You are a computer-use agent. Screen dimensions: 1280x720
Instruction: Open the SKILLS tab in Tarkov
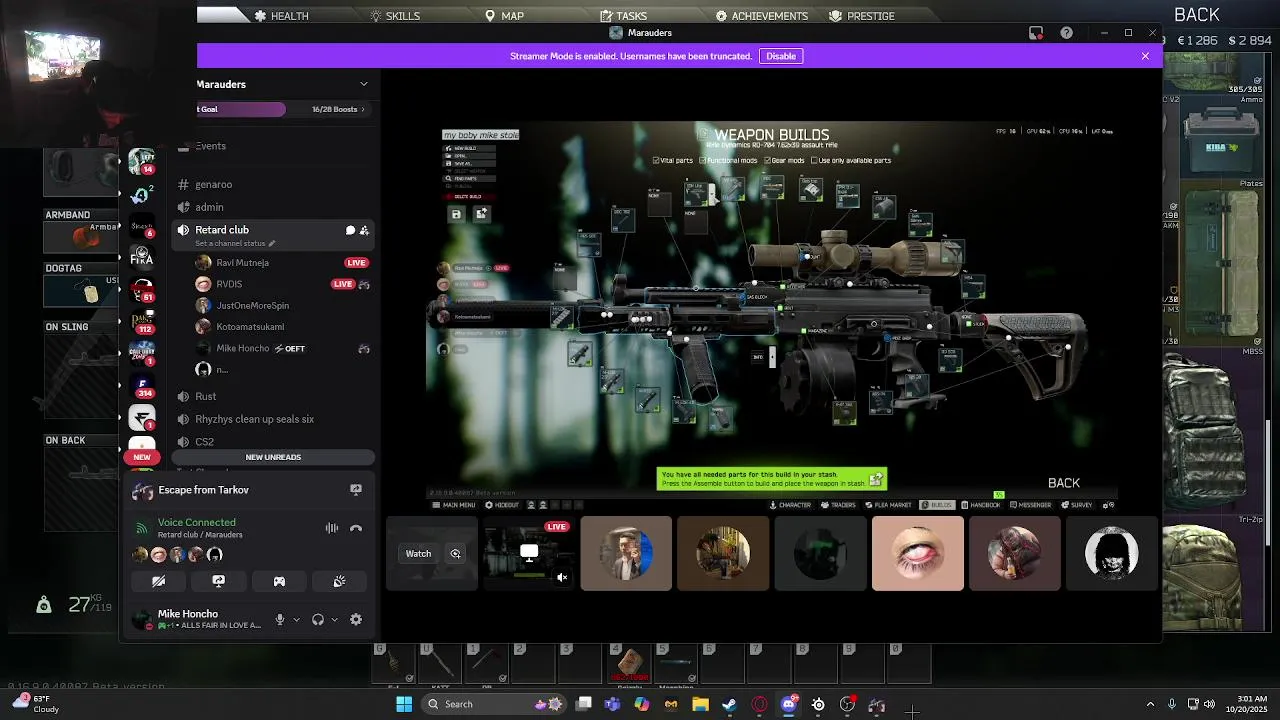[395, 16]
